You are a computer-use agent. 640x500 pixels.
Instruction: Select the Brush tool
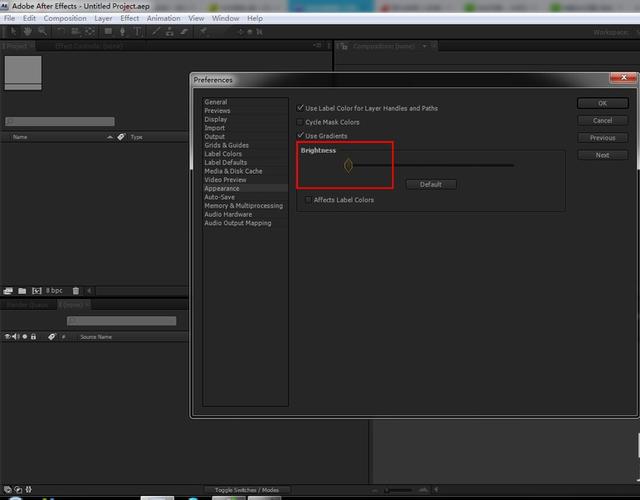pyautogui.click(x=156, y=31)
